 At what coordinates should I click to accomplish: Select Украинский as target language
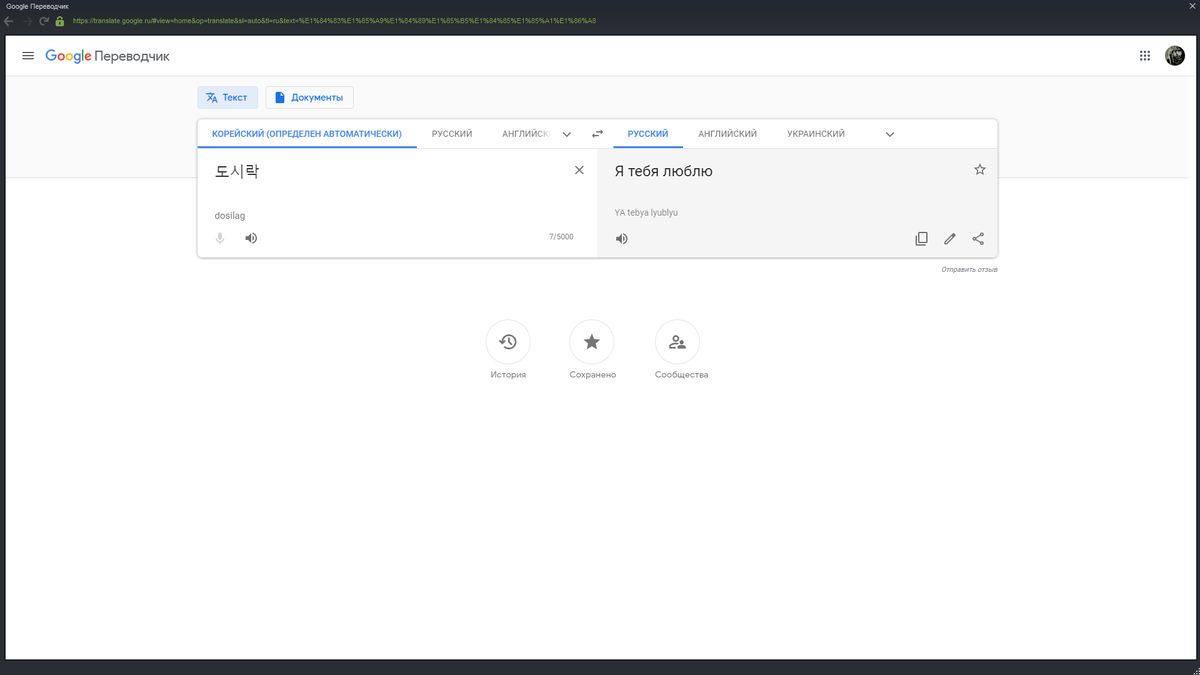(816, 134)
